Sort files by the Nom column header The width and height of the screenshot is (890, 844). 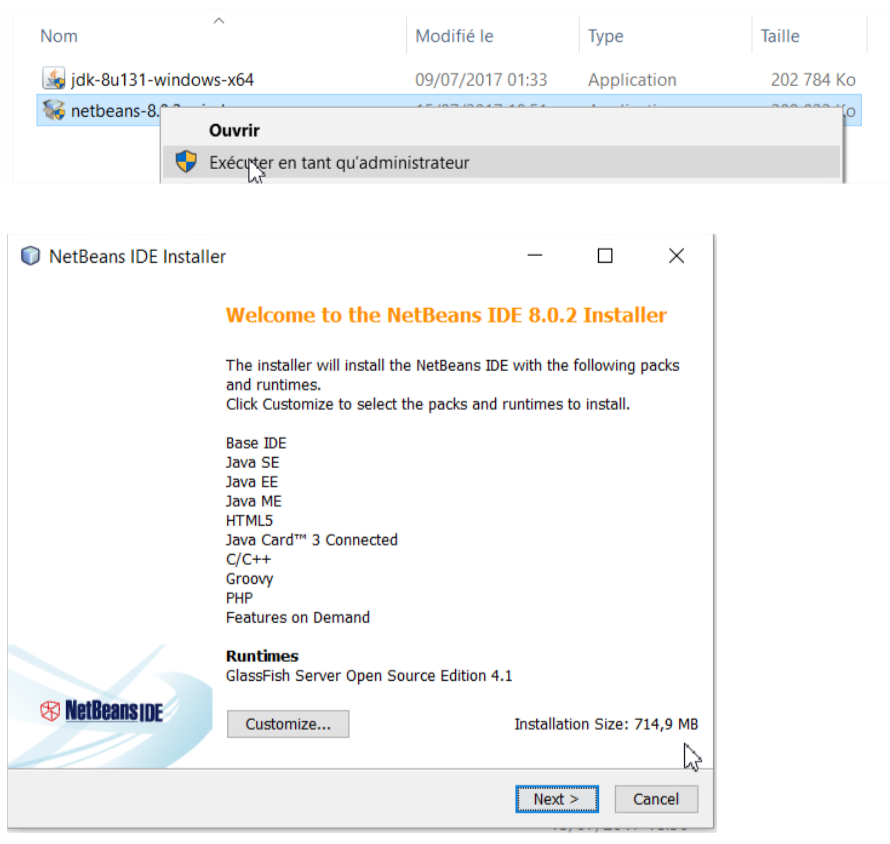pos(58,36)
